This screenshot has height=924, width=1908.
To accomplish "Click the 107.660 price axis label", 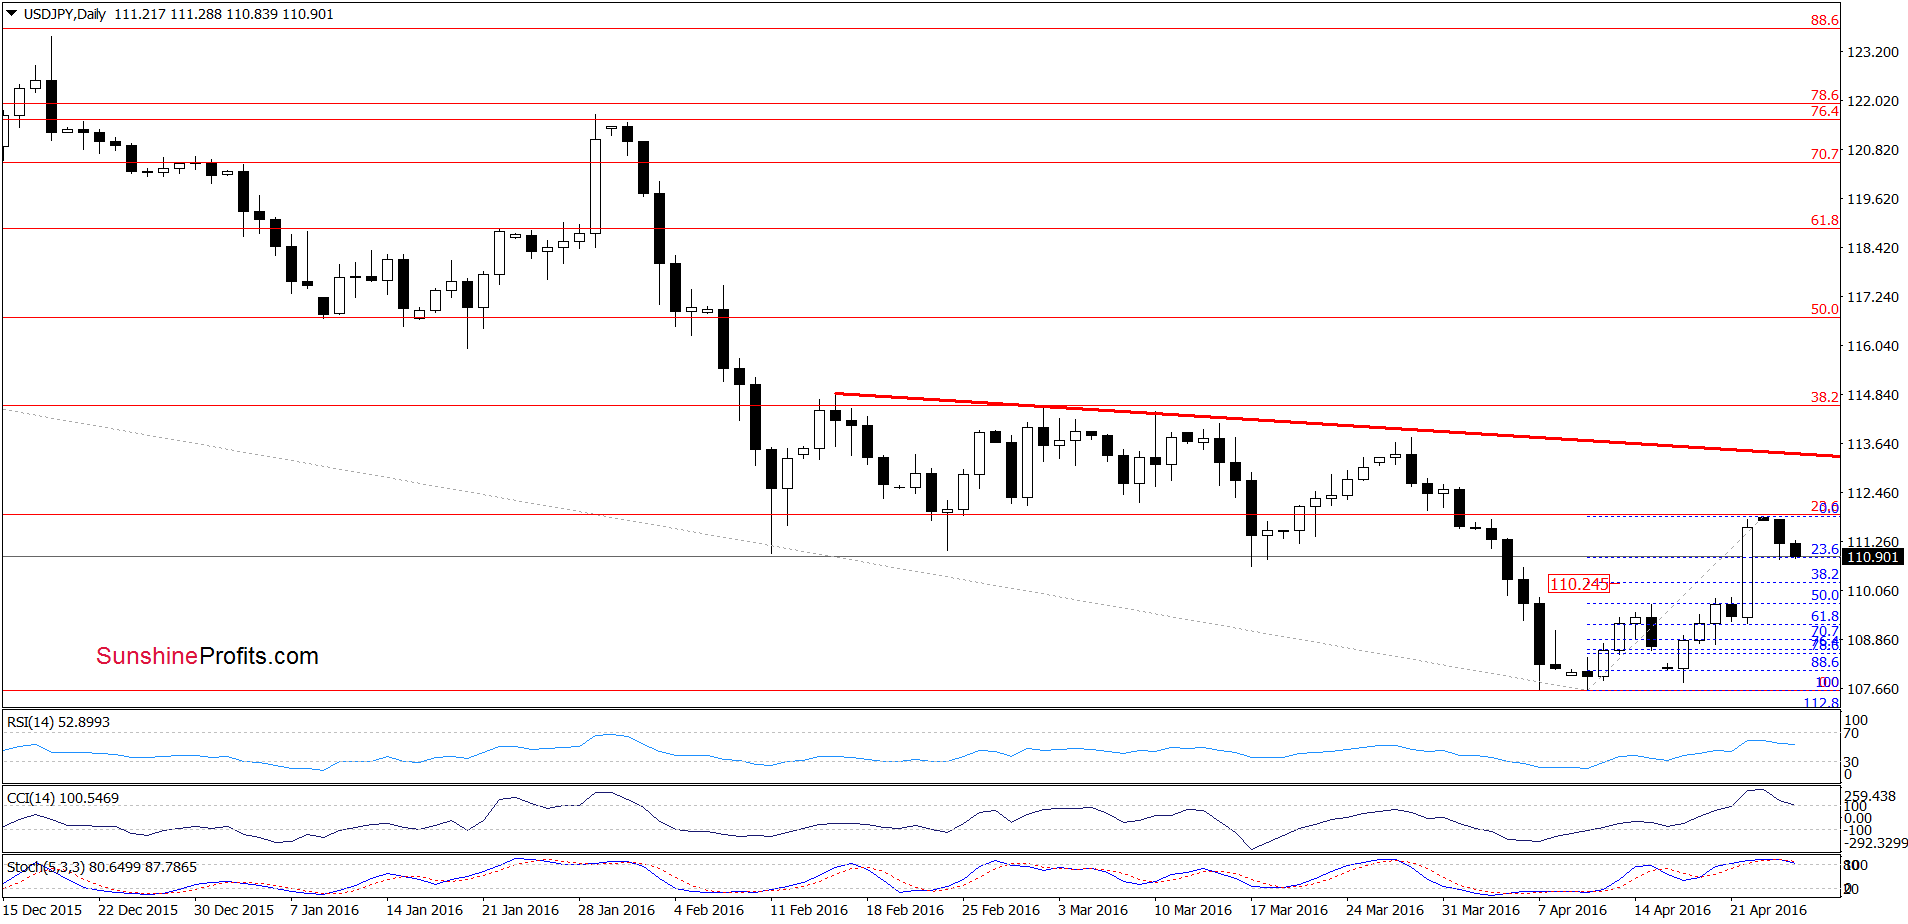I will coord(1872,689).
